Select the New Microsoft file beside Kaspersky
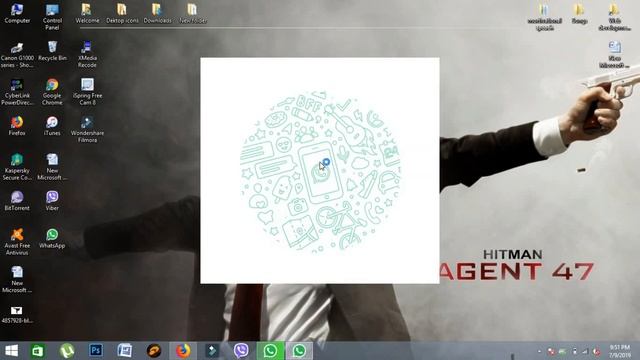The image size is (640, 360). (x=52, y=167)
